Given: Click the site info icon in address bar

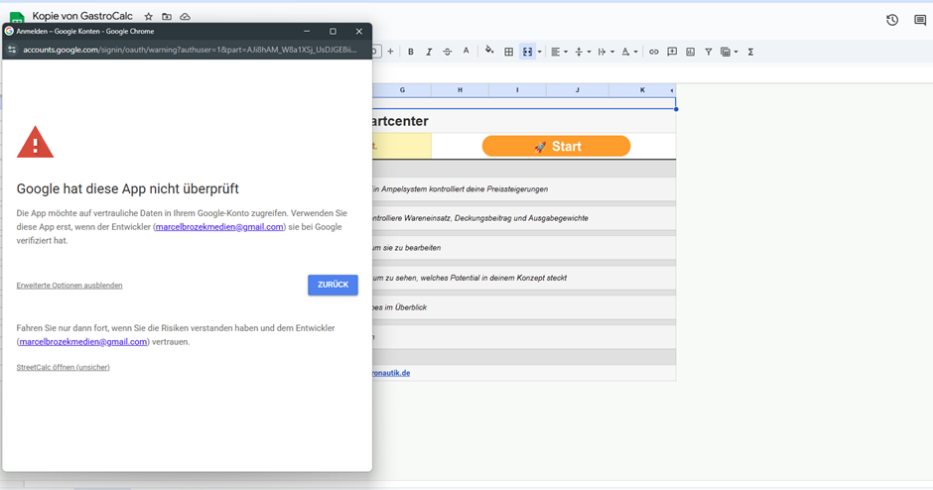Looking at the screenshot, I should tap(12, 50).
